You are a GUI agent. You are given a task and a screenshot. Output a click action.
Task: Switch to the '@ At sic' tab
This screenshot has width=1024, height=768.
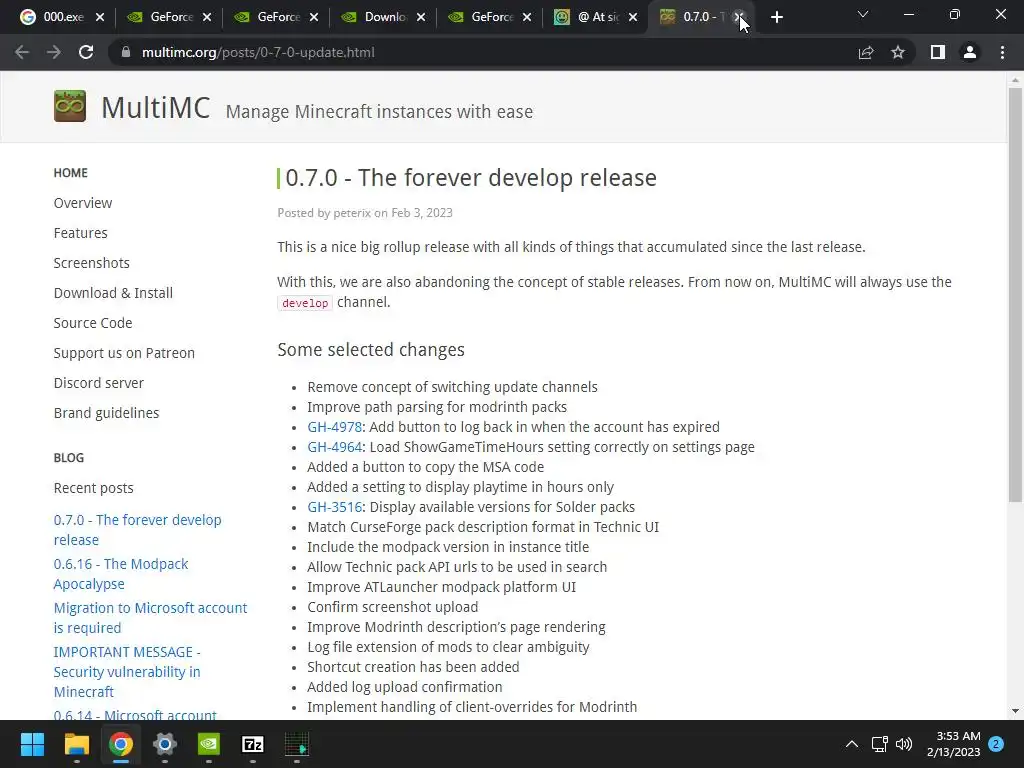pyautogui.click(x=597, y=17)
